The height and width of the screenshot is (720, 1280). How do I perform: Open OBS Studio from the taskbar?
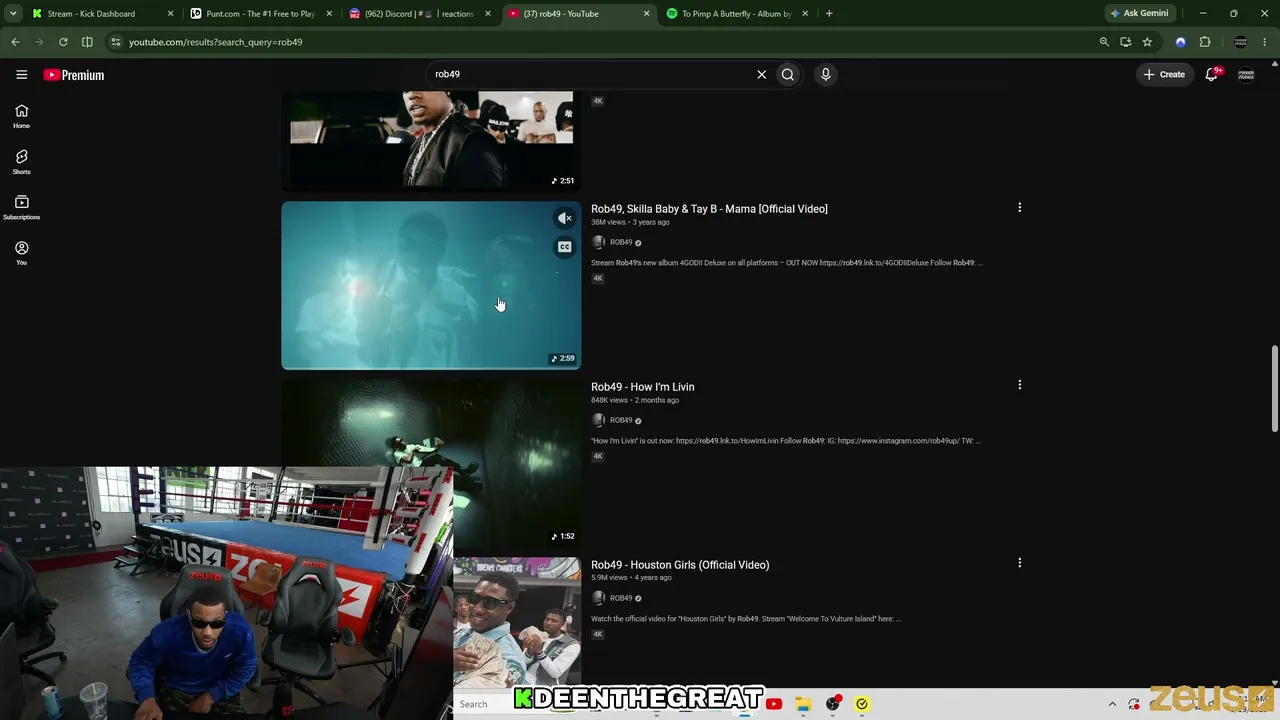pyautogui.click(x=833, y=704)
